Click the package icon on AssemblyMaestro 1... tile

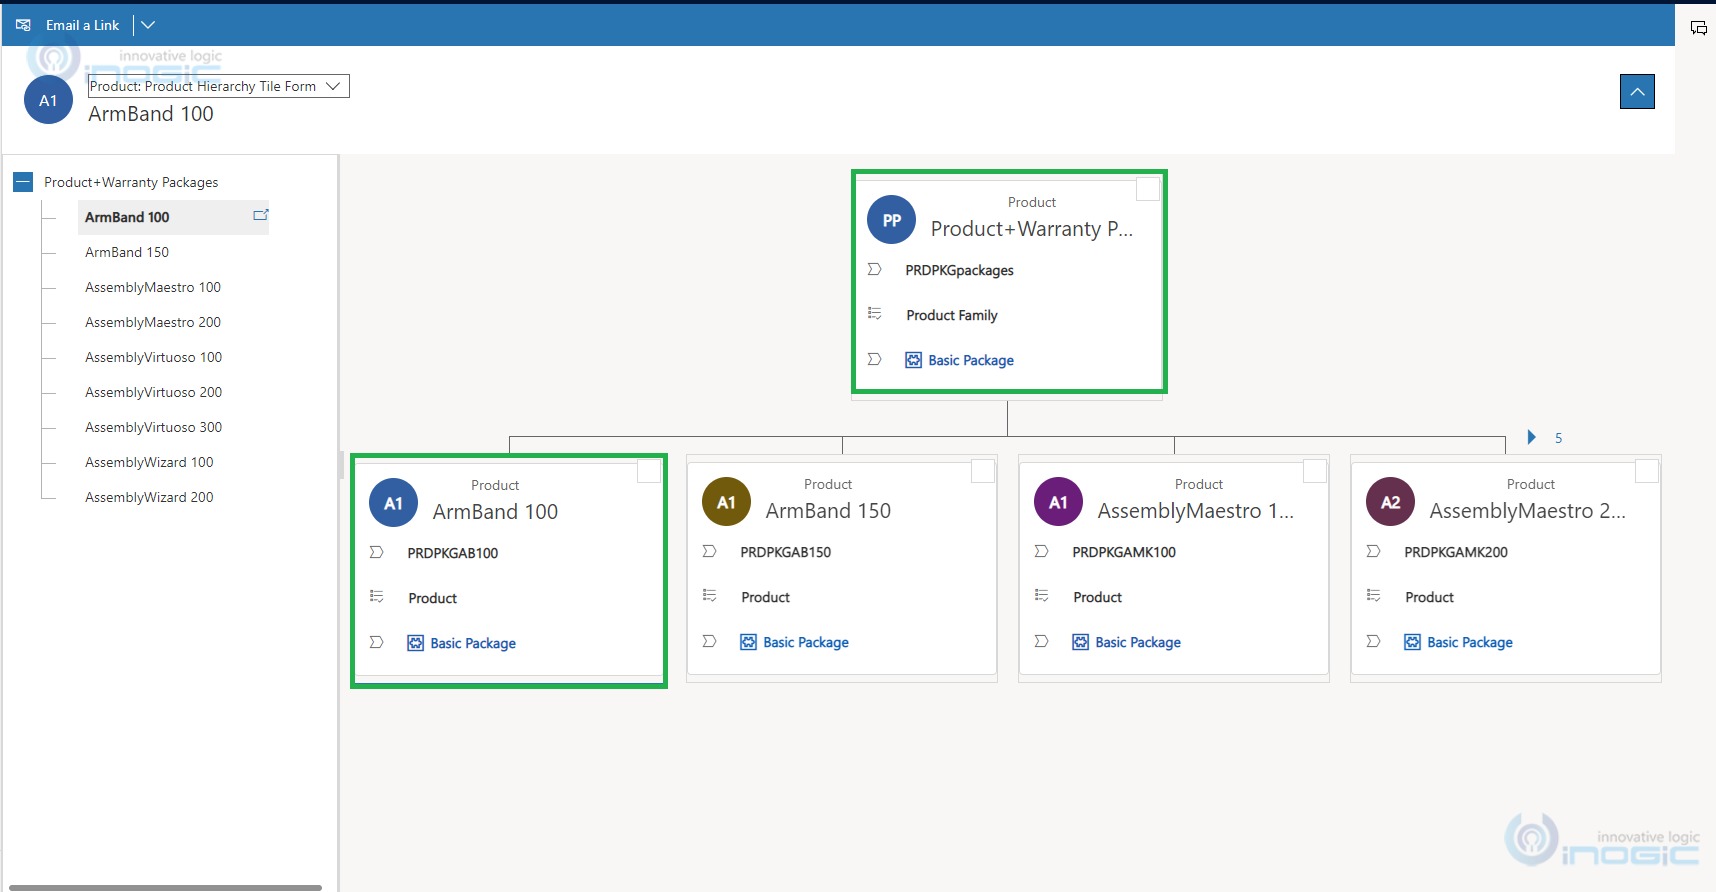[1080, 642]
